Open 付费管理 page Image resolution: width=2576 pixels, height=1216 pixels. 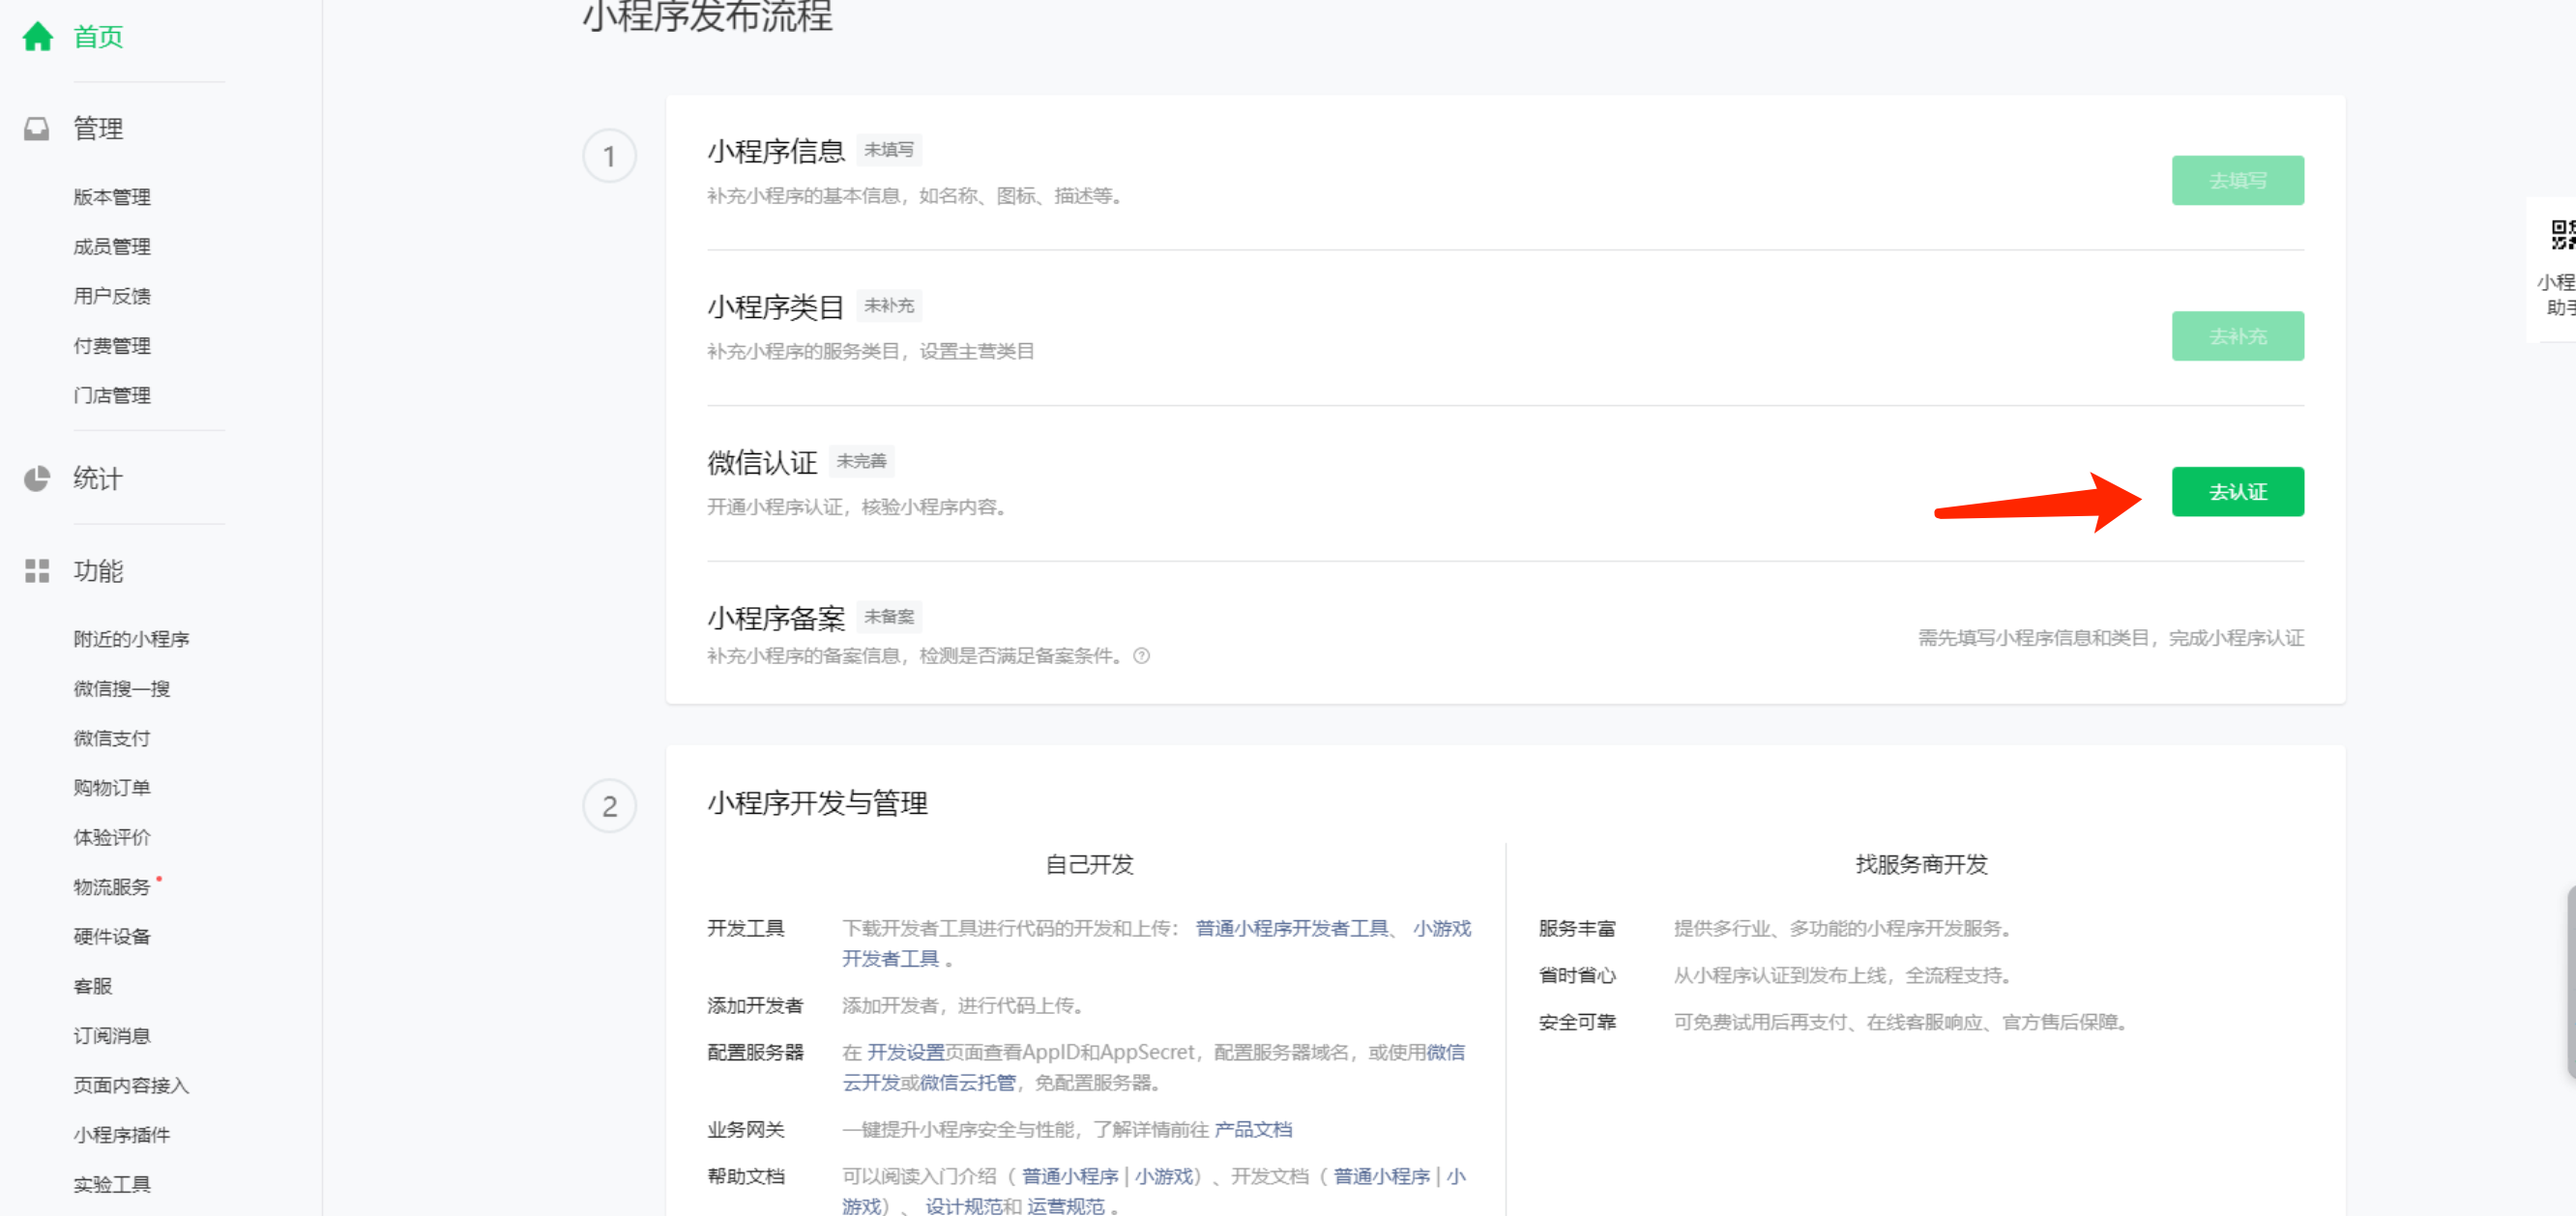point(112,346)
